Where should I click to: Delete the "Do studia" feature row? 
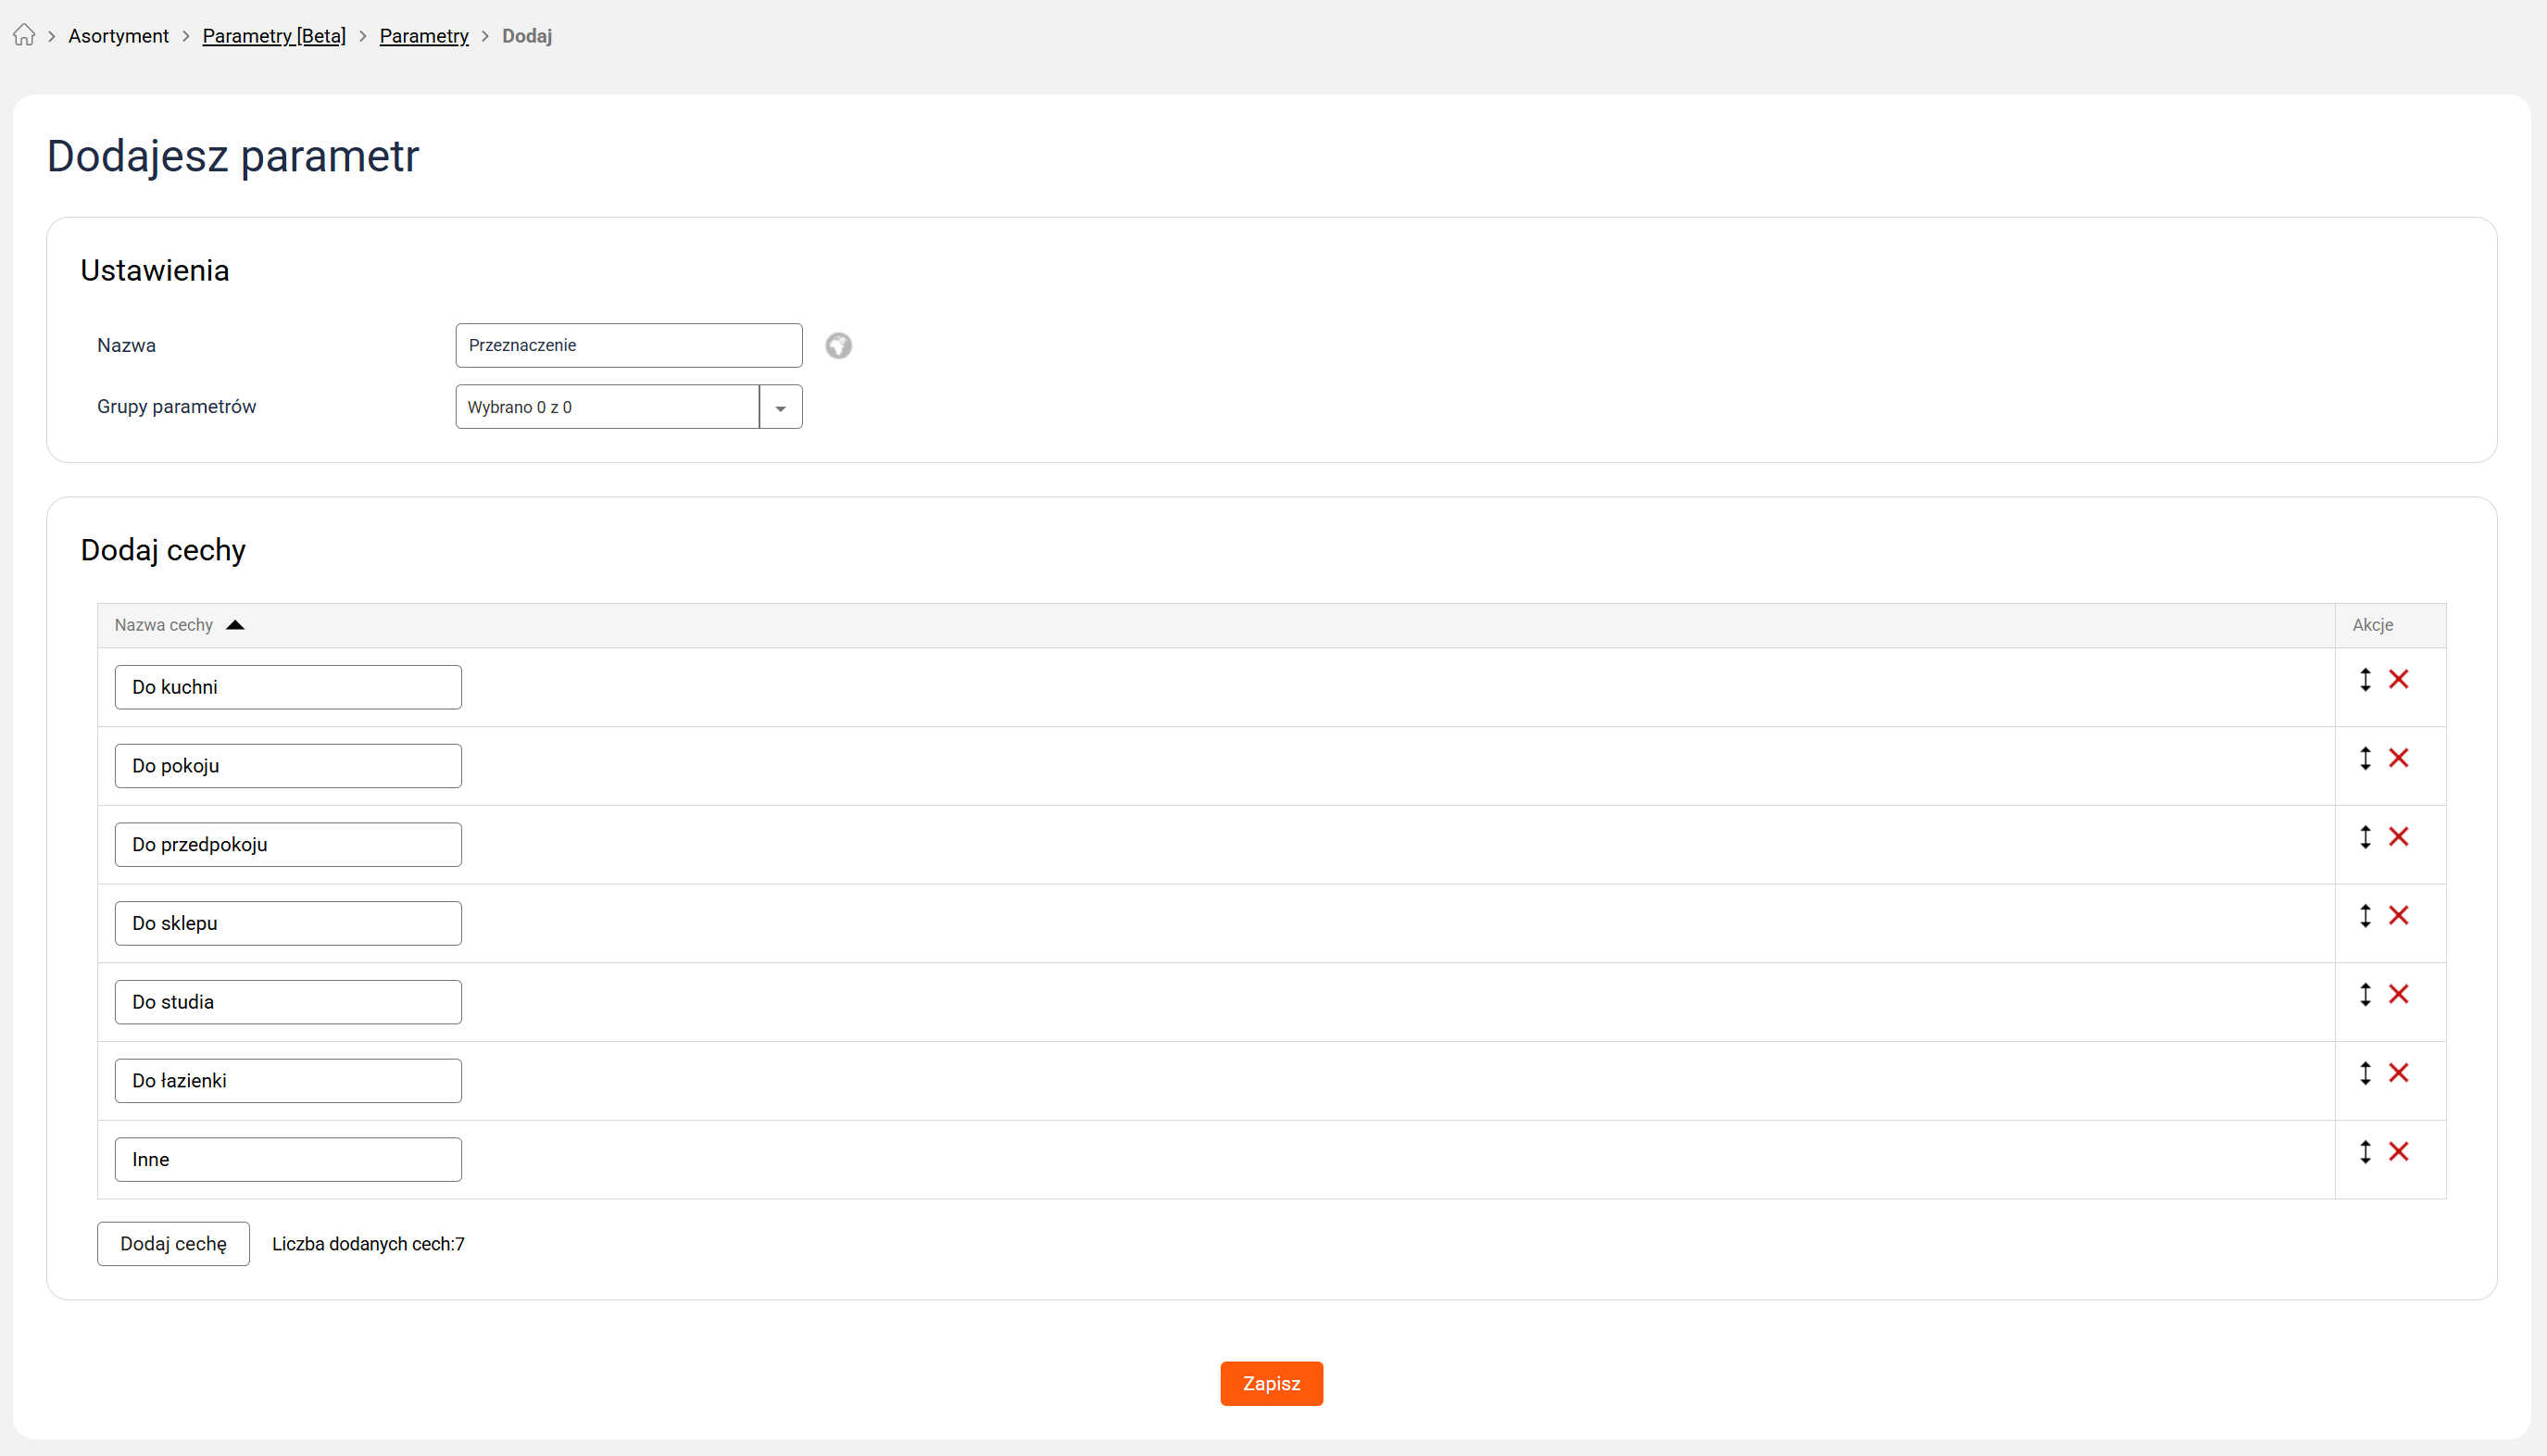point(2398,995)
